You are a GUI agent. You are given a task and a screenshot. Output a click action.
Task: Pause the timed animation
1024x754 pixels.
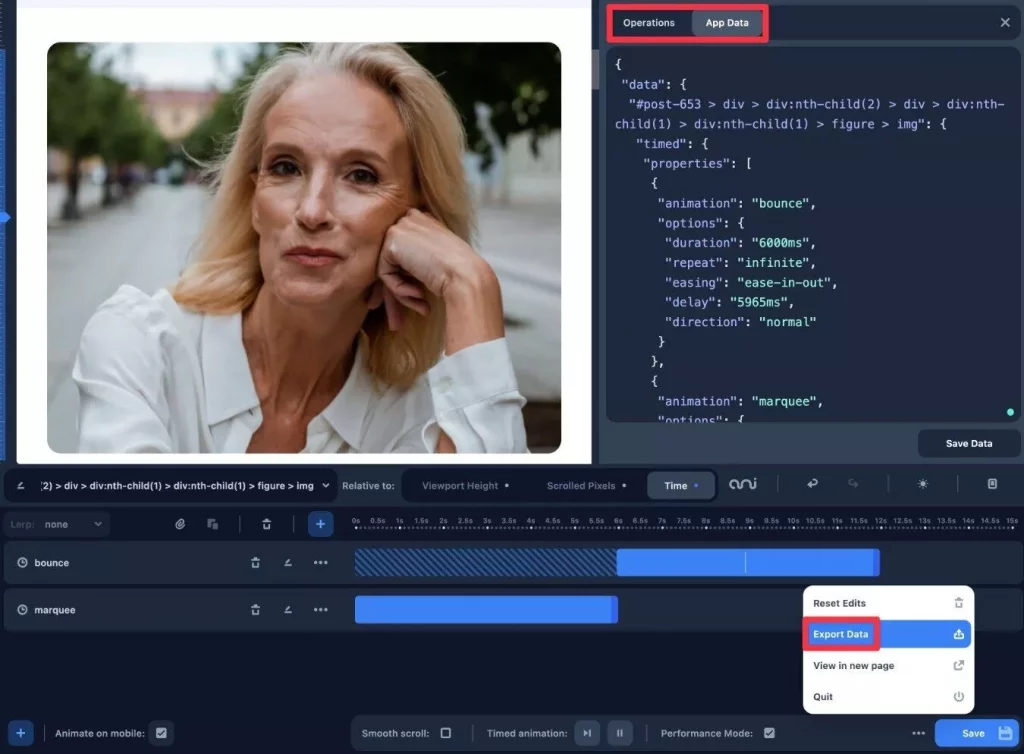(x=619, y=733)
